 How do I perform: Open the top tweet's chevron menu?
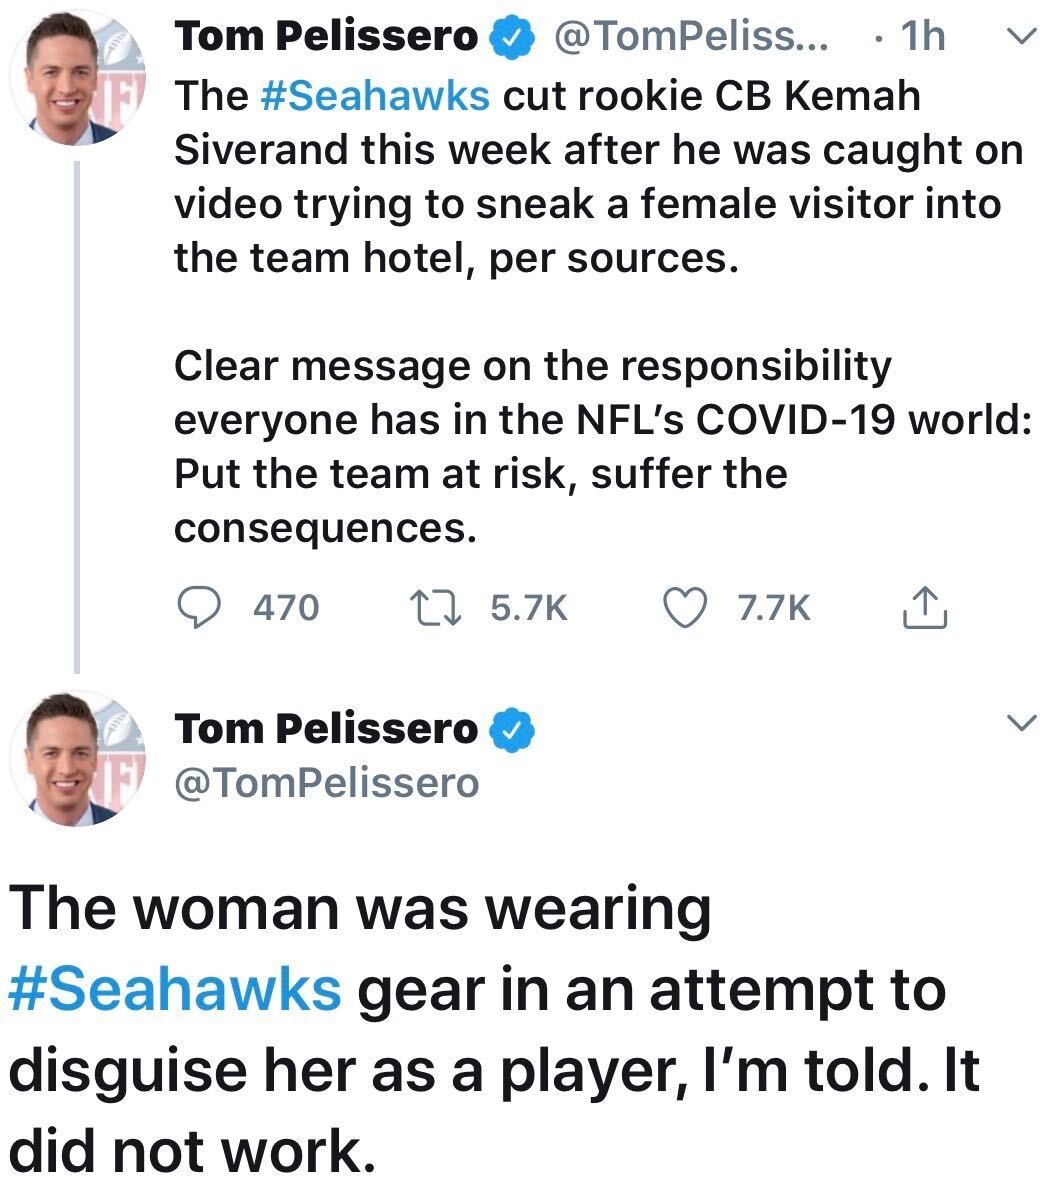(x=1019, y=38)
